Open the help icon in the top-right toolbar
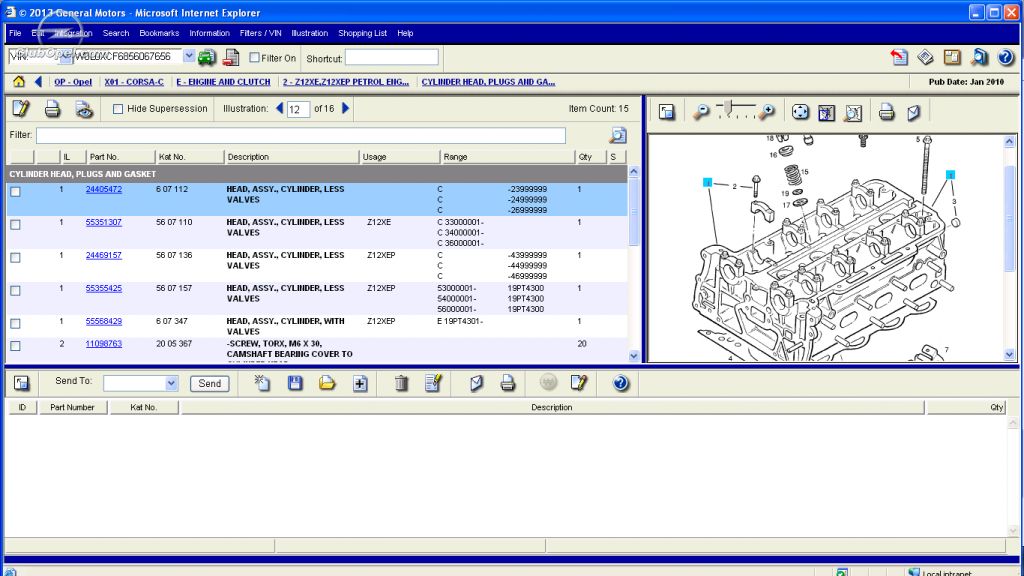 coord(1006,57)
